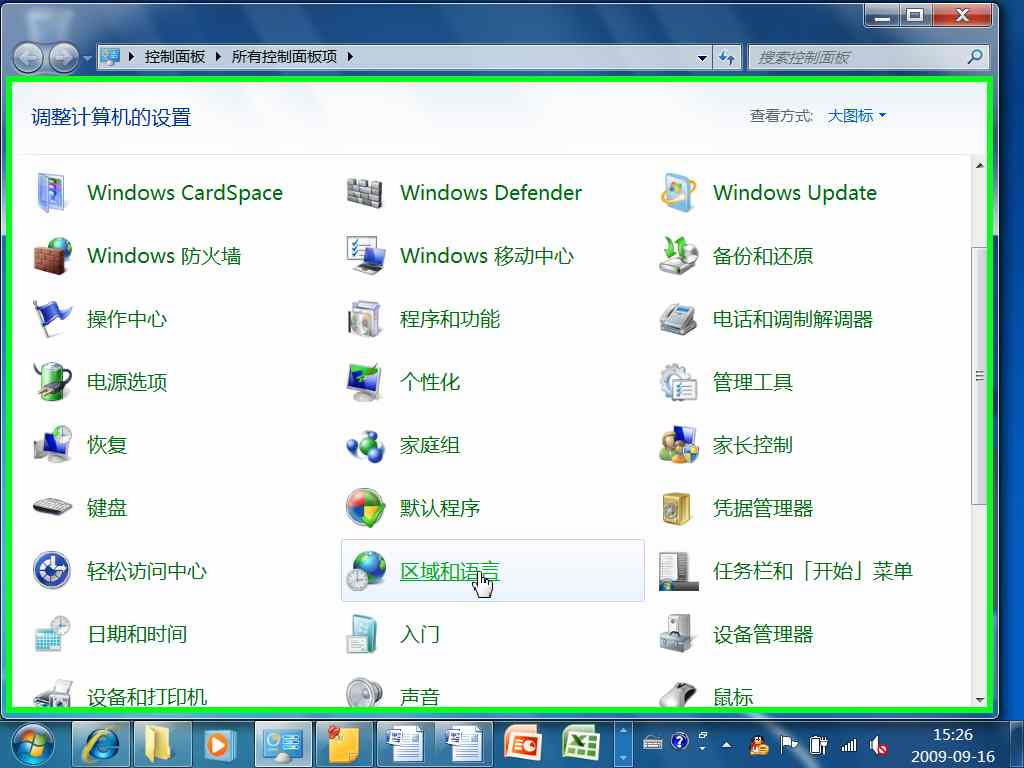
Task: Expand arrow after 控制面板 breadcrumb
Action: (218, 57)
